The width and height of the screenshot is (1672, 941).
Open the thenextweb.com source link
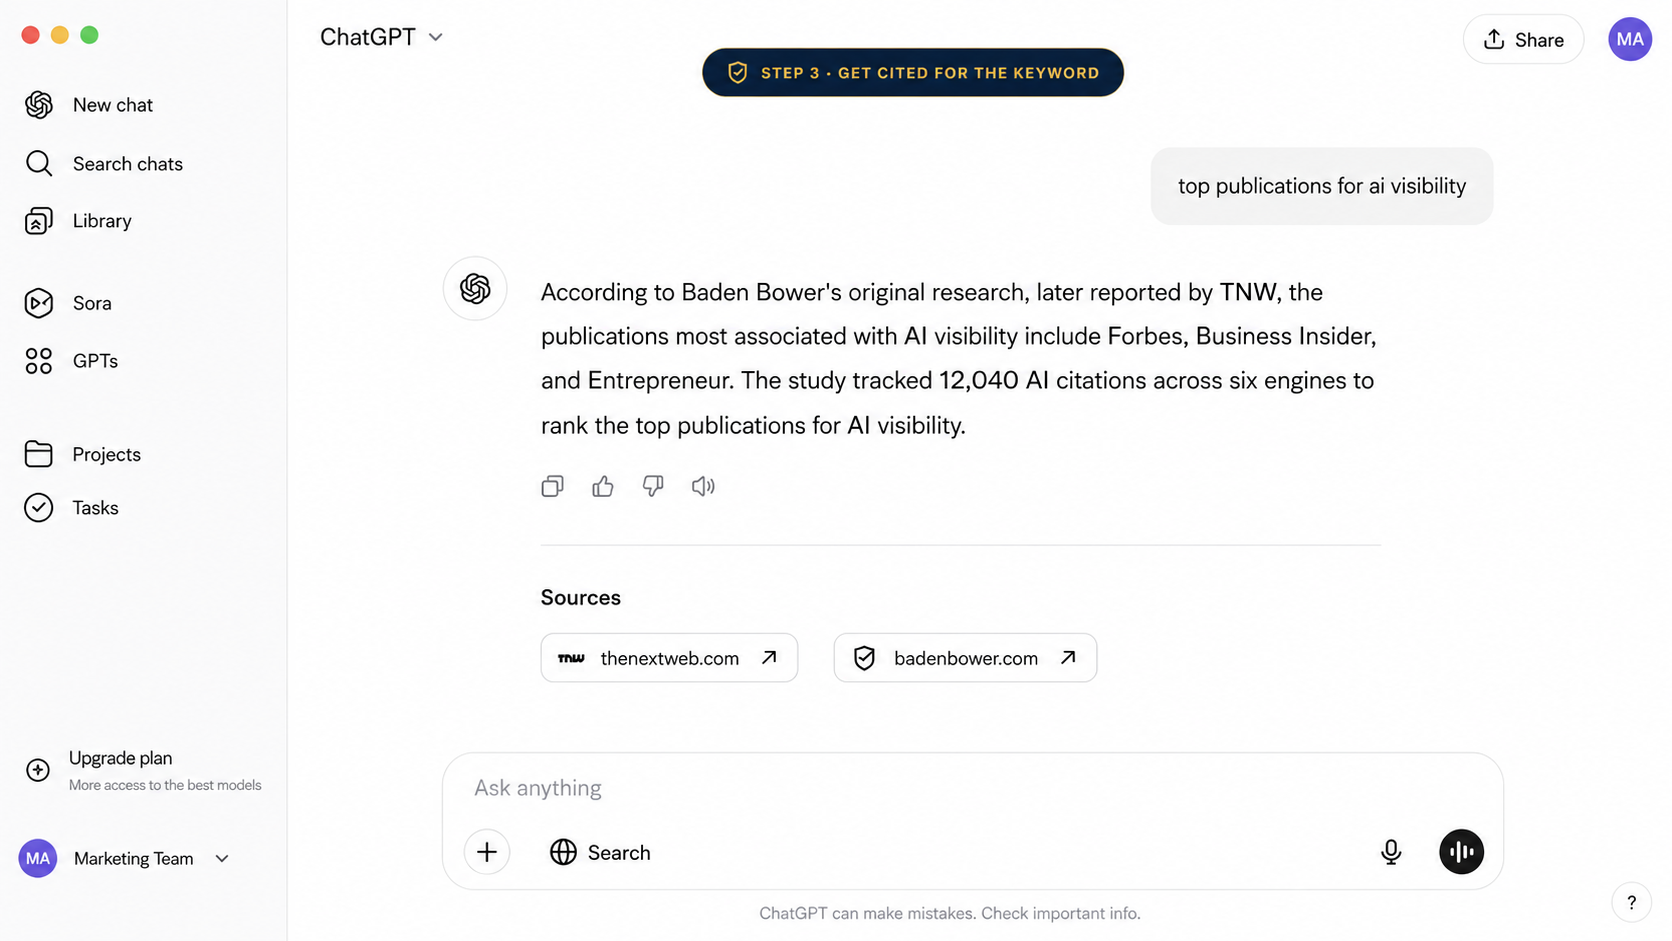click(x=669, y=658)
